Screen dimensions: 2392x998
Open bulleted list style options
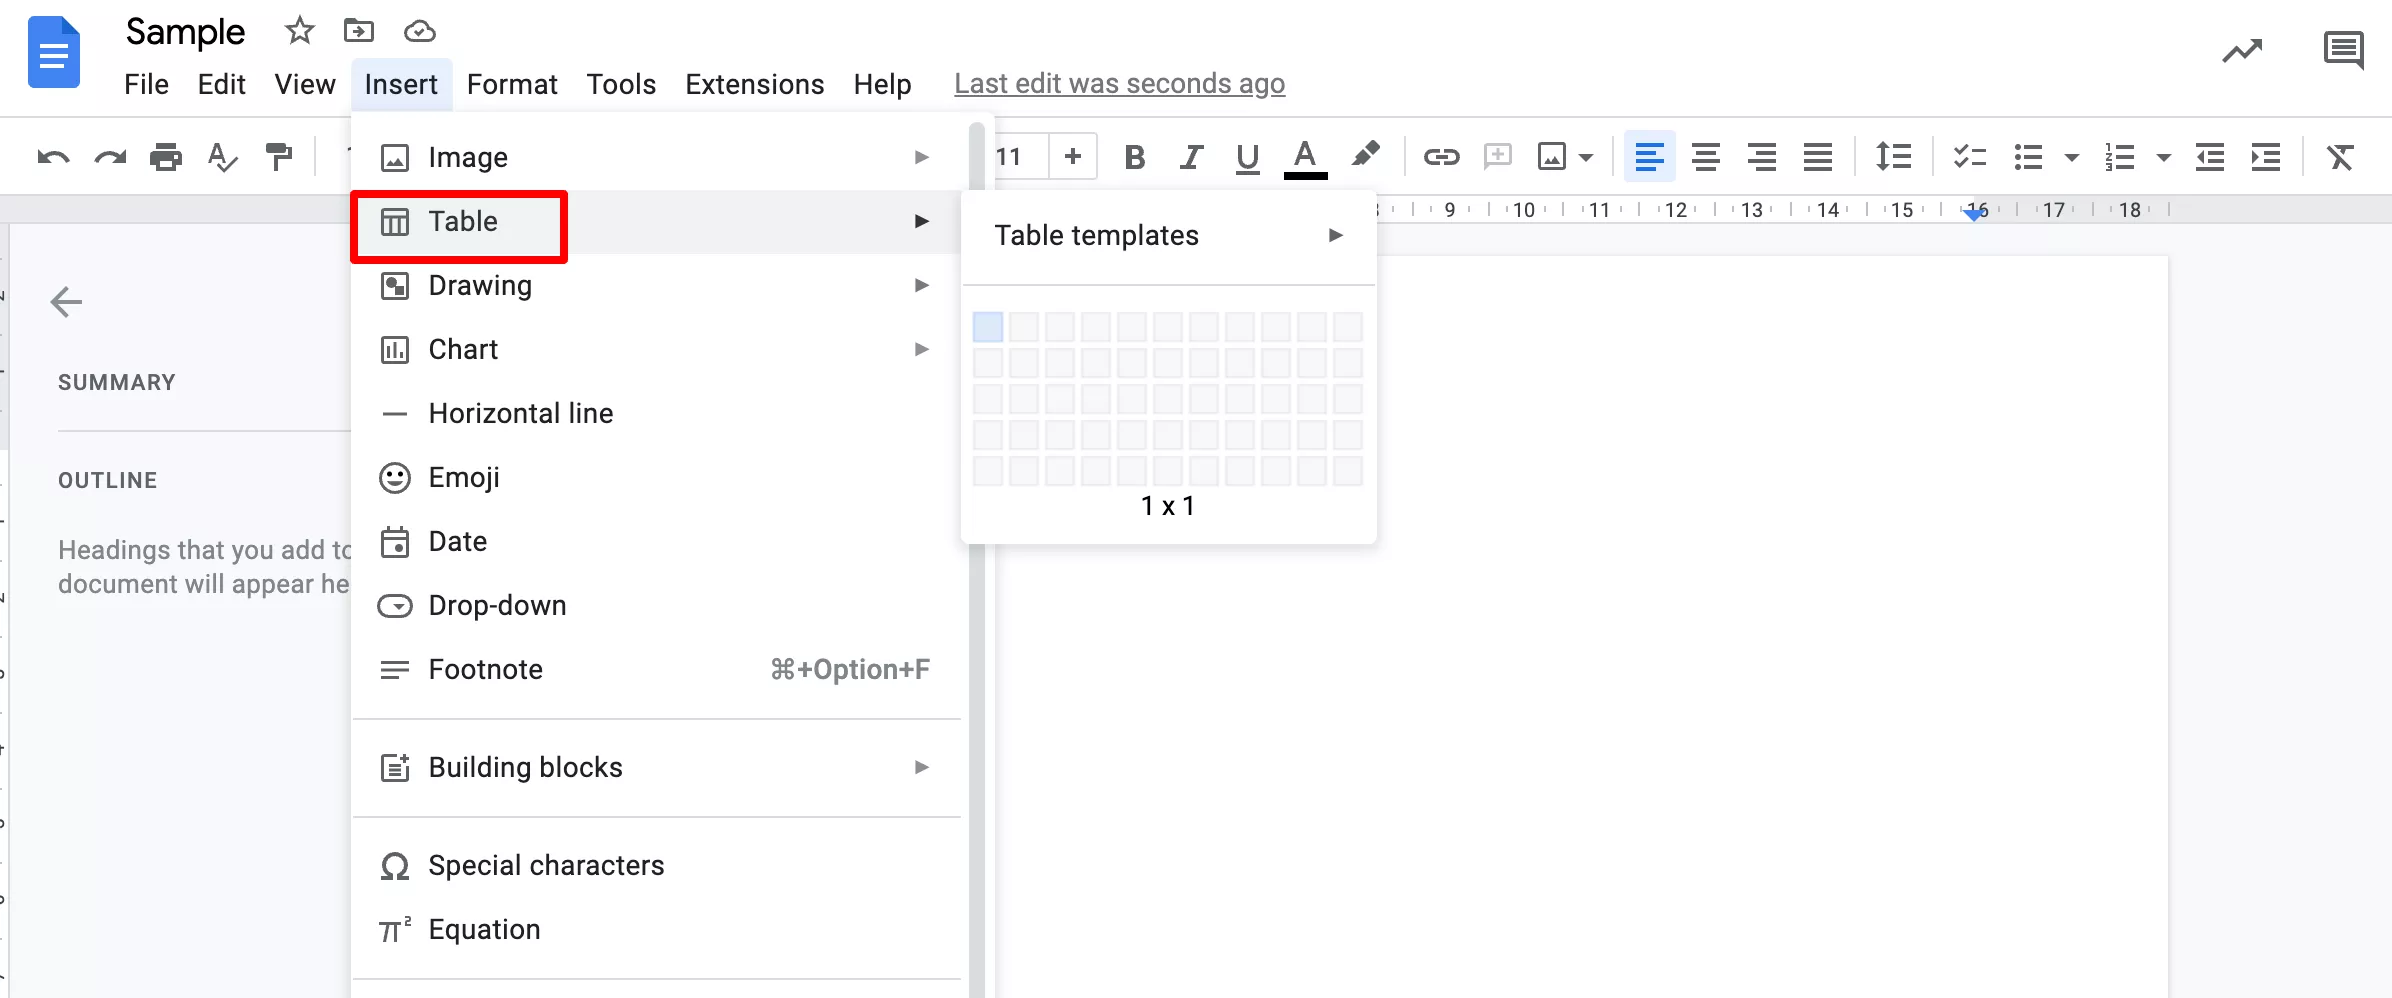pos(2071,157)
